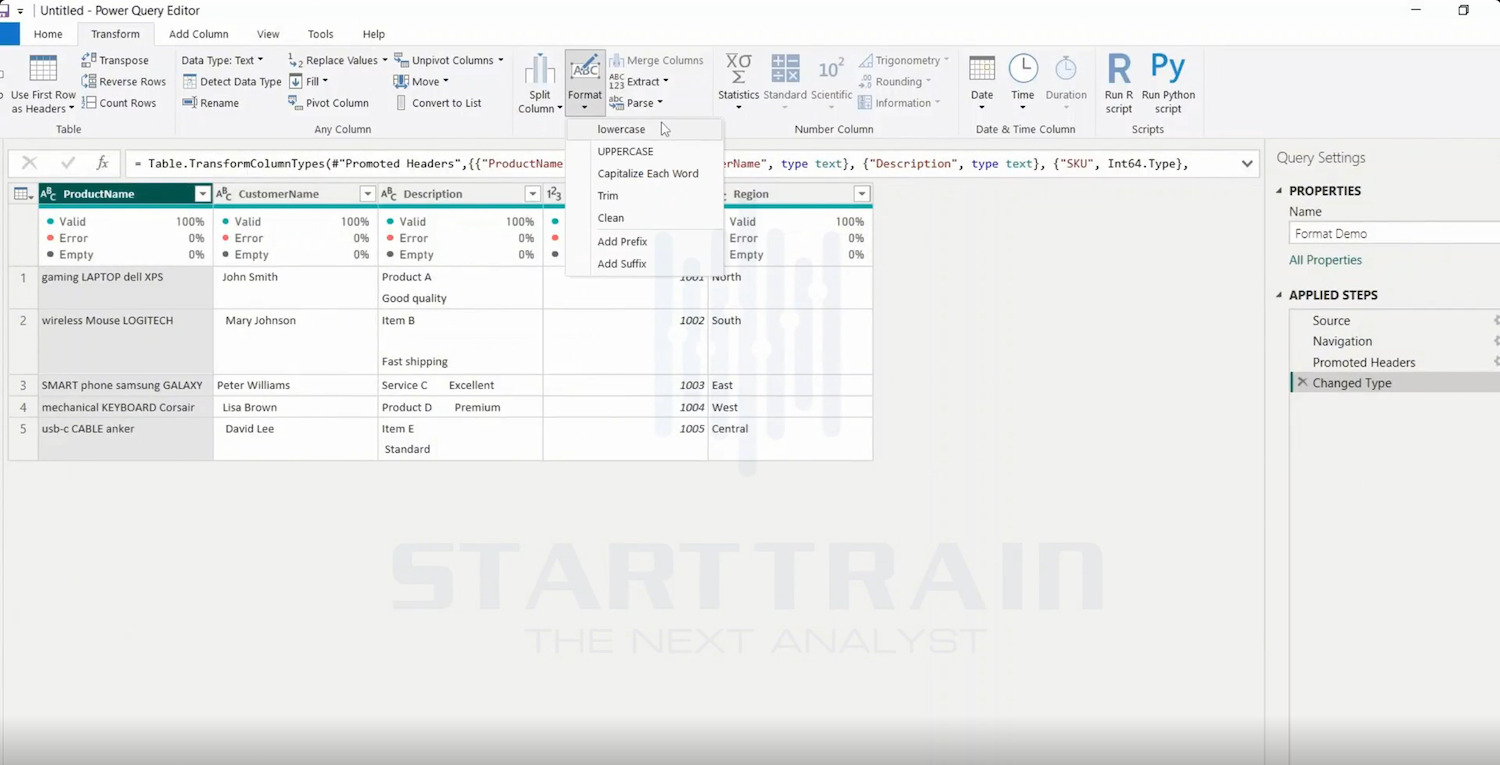Switch to the Tools tab
Screen dimensions: 1500x765
[320, 34]
